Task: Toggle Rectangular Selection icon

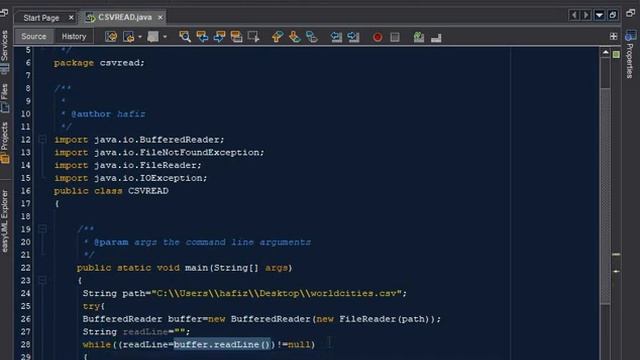Action: [x=253, y=37]
